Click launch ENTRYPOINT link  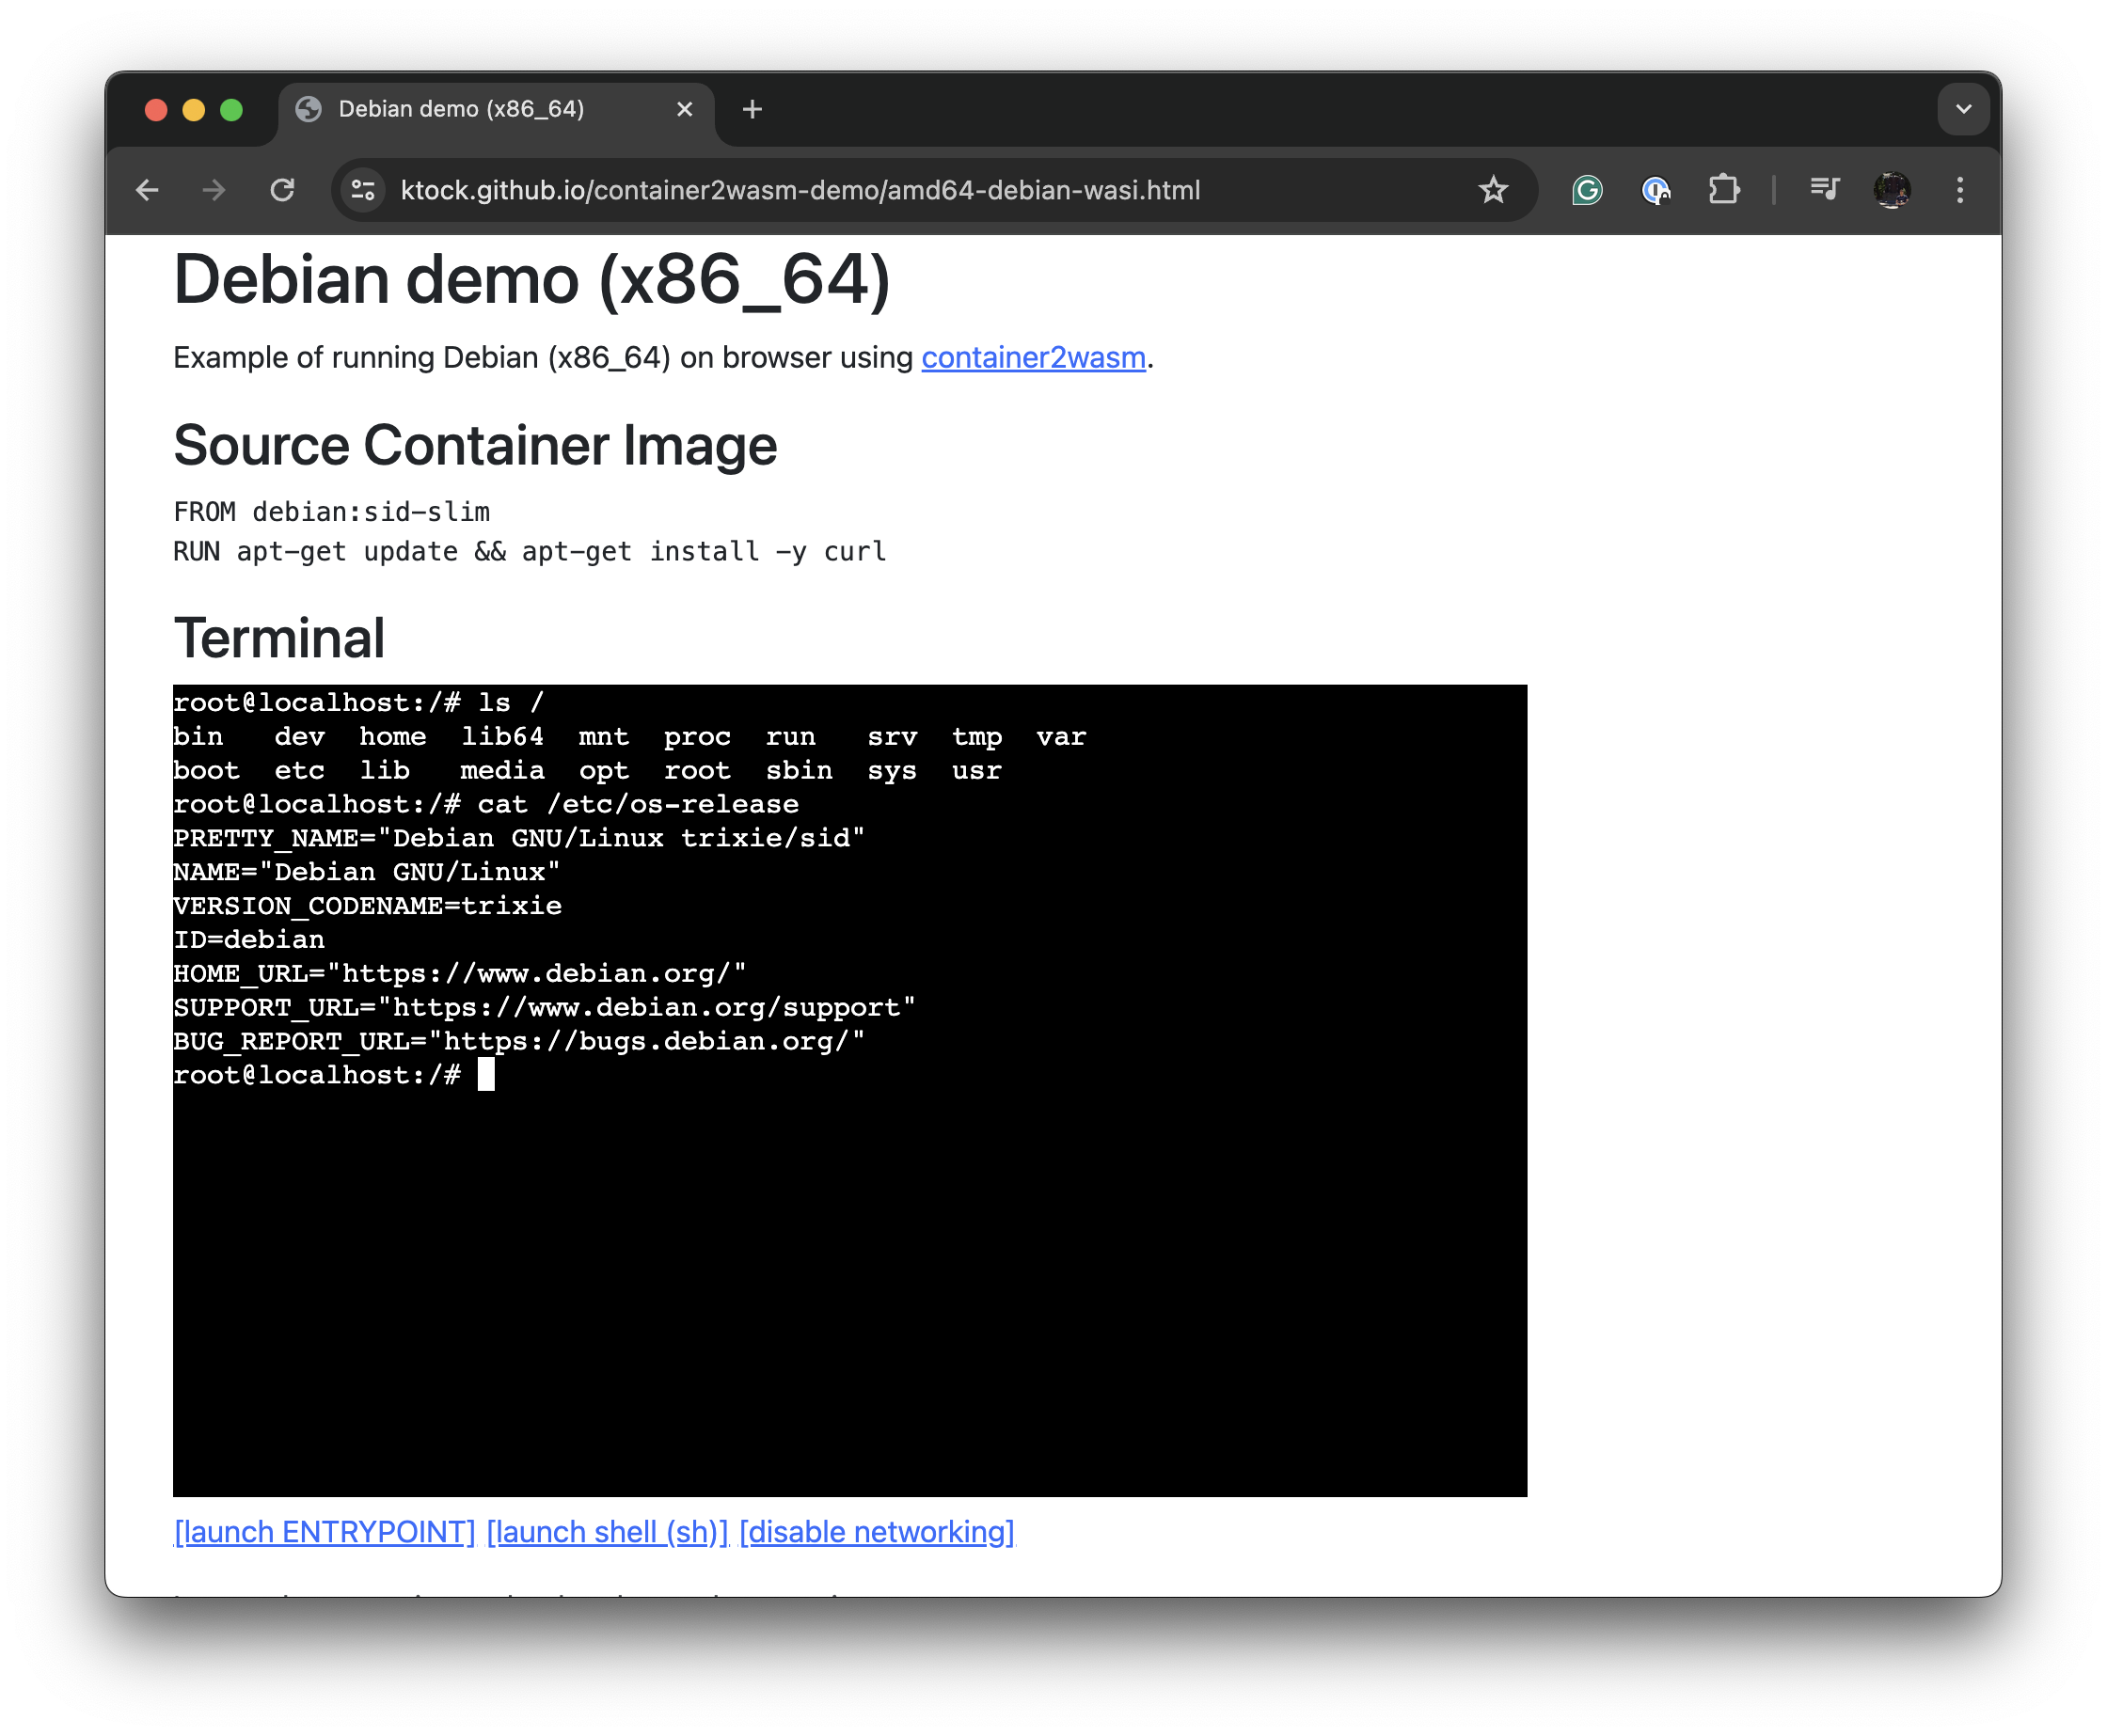[324, 1532]
